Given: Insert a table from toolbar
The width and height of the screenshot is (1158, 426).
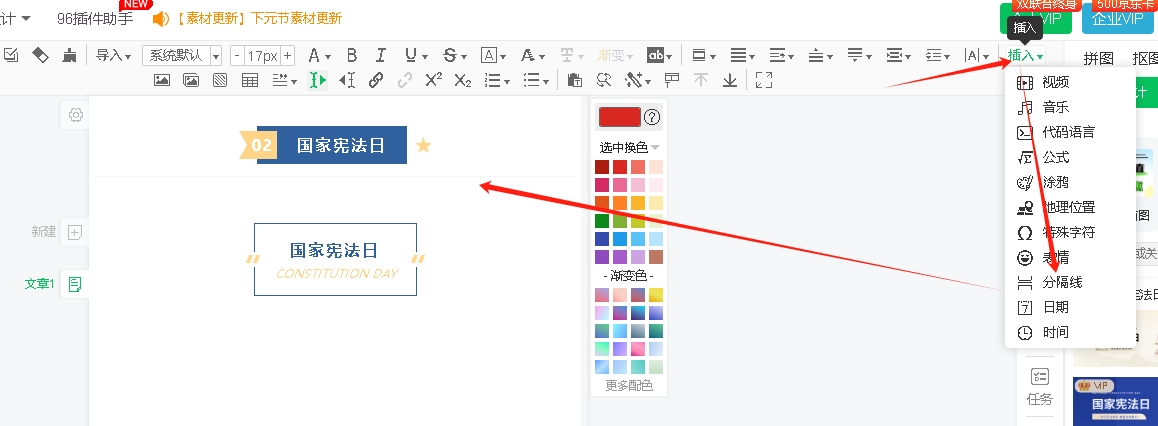Looking at the screenshot, I should [x=250, y=80].
